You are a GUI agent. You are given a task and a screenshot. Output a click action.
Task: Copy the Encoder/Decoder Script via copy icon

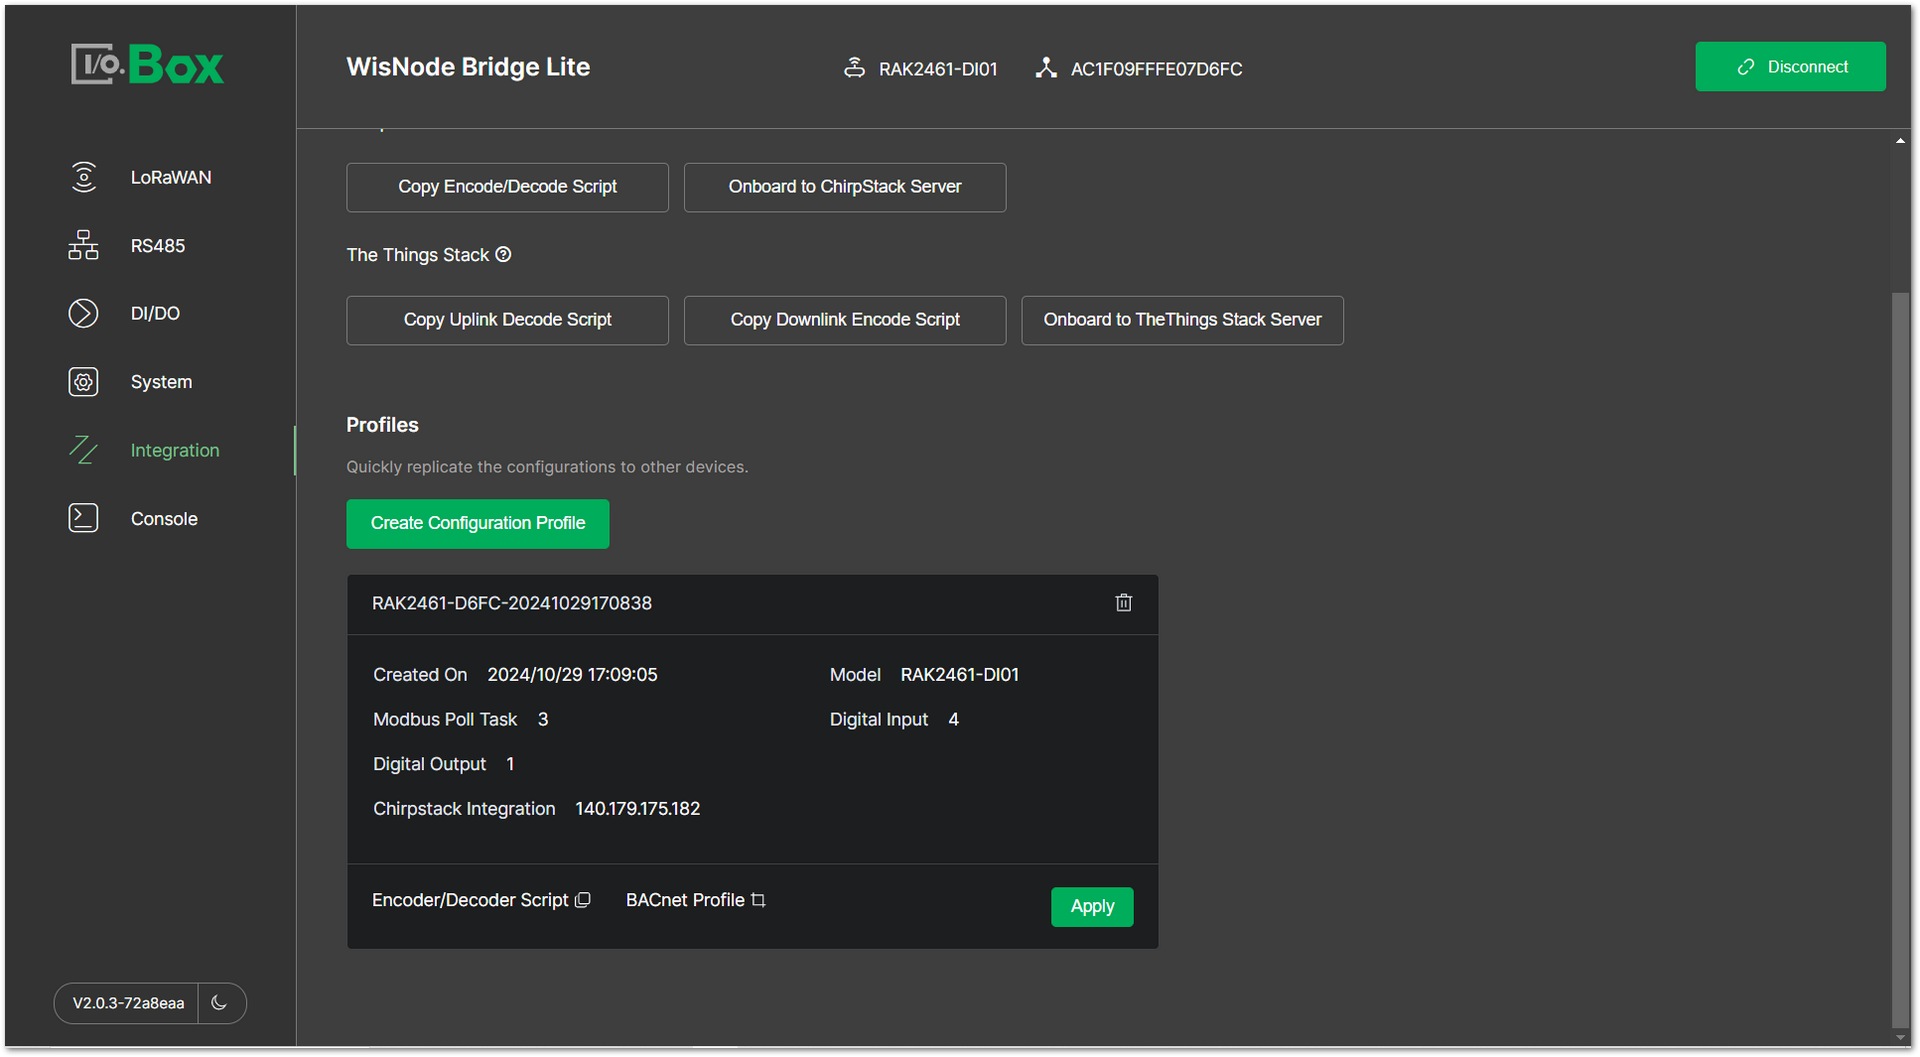click(583, 900)
